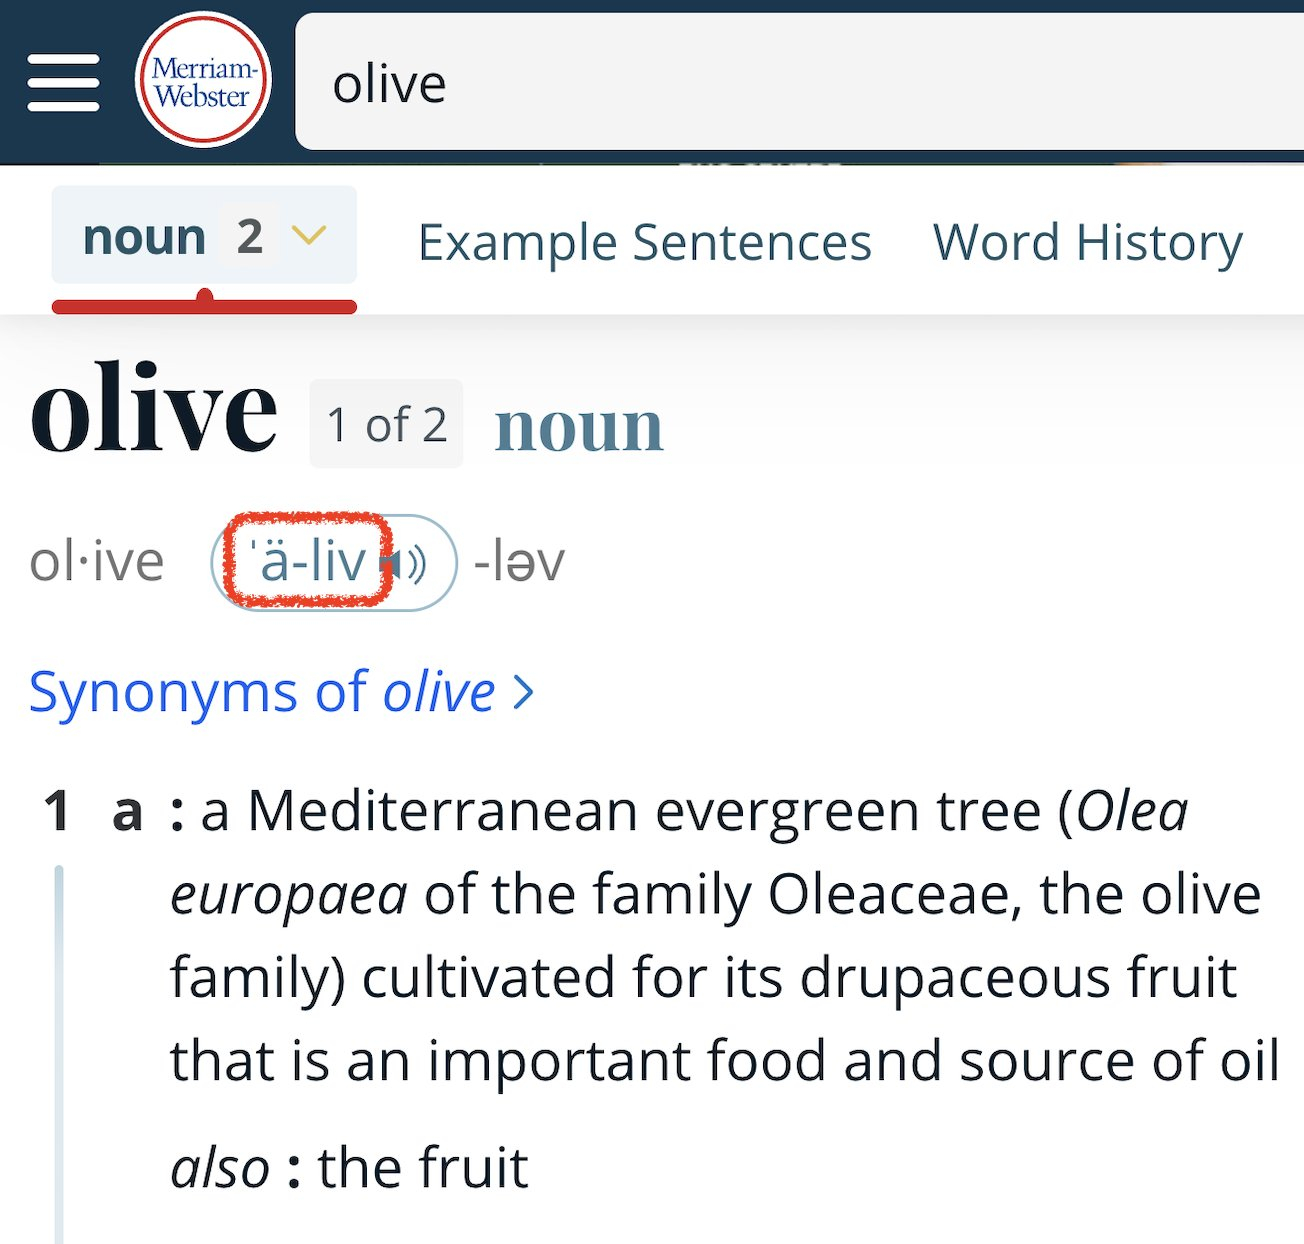Click the syllable breakdown ol·ive
The height and width of the screenshot is (1244, 1304).
pyautogui.click(x=97, y=562)
